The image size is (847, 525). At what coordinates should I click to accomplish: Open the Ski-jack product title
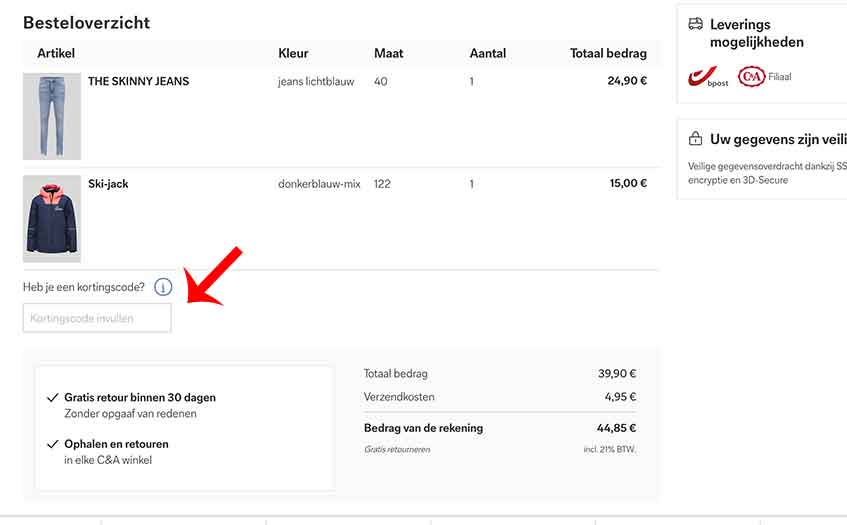tap(108, 184)
